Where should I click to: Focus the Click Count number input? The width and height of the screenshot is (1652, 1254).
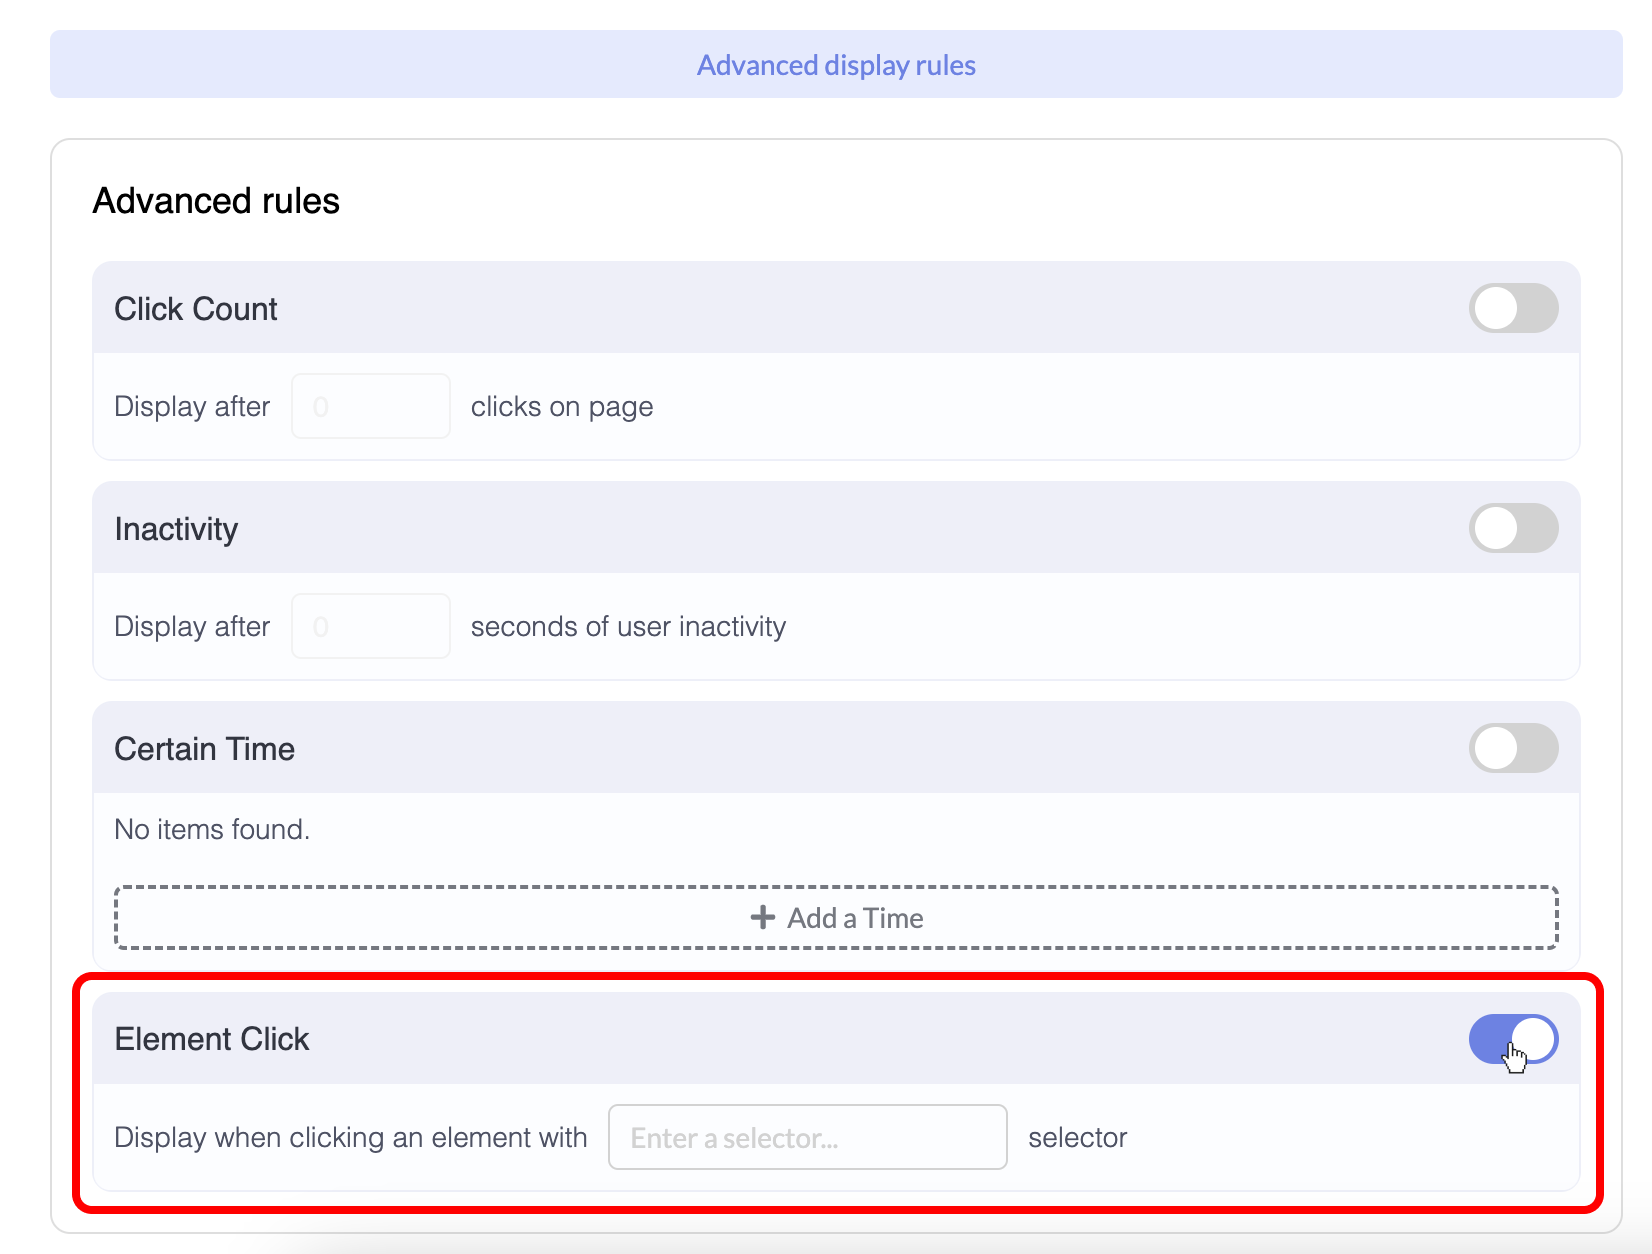(370, 406)
